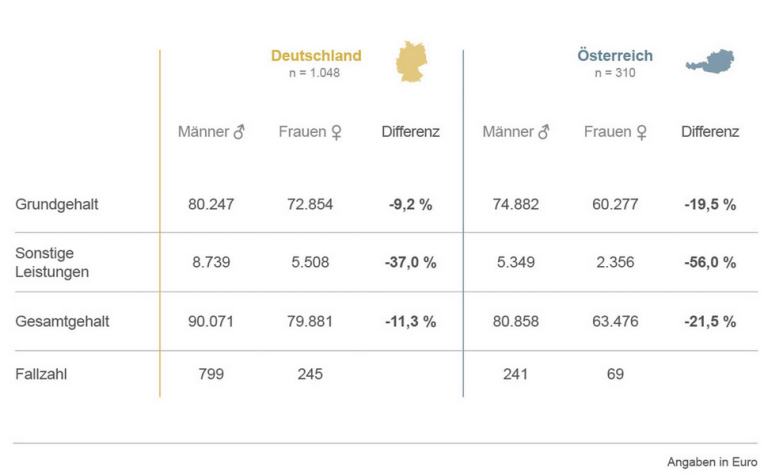Click the male symbol under Deutschland

pos(239,132)
